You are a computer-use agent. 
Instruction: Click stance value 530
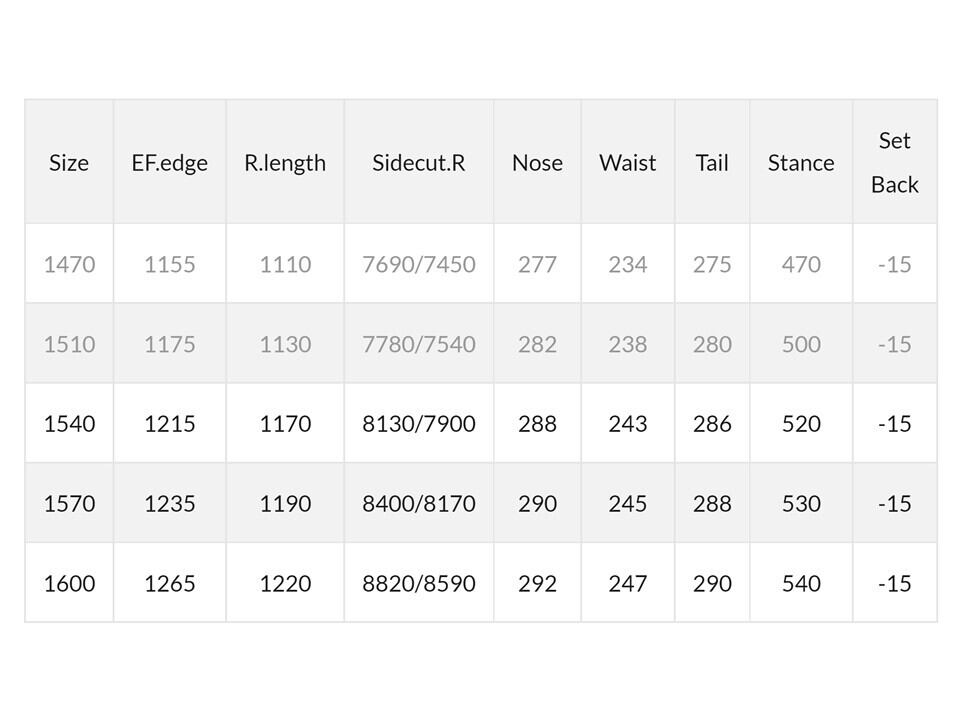(801, 503)
